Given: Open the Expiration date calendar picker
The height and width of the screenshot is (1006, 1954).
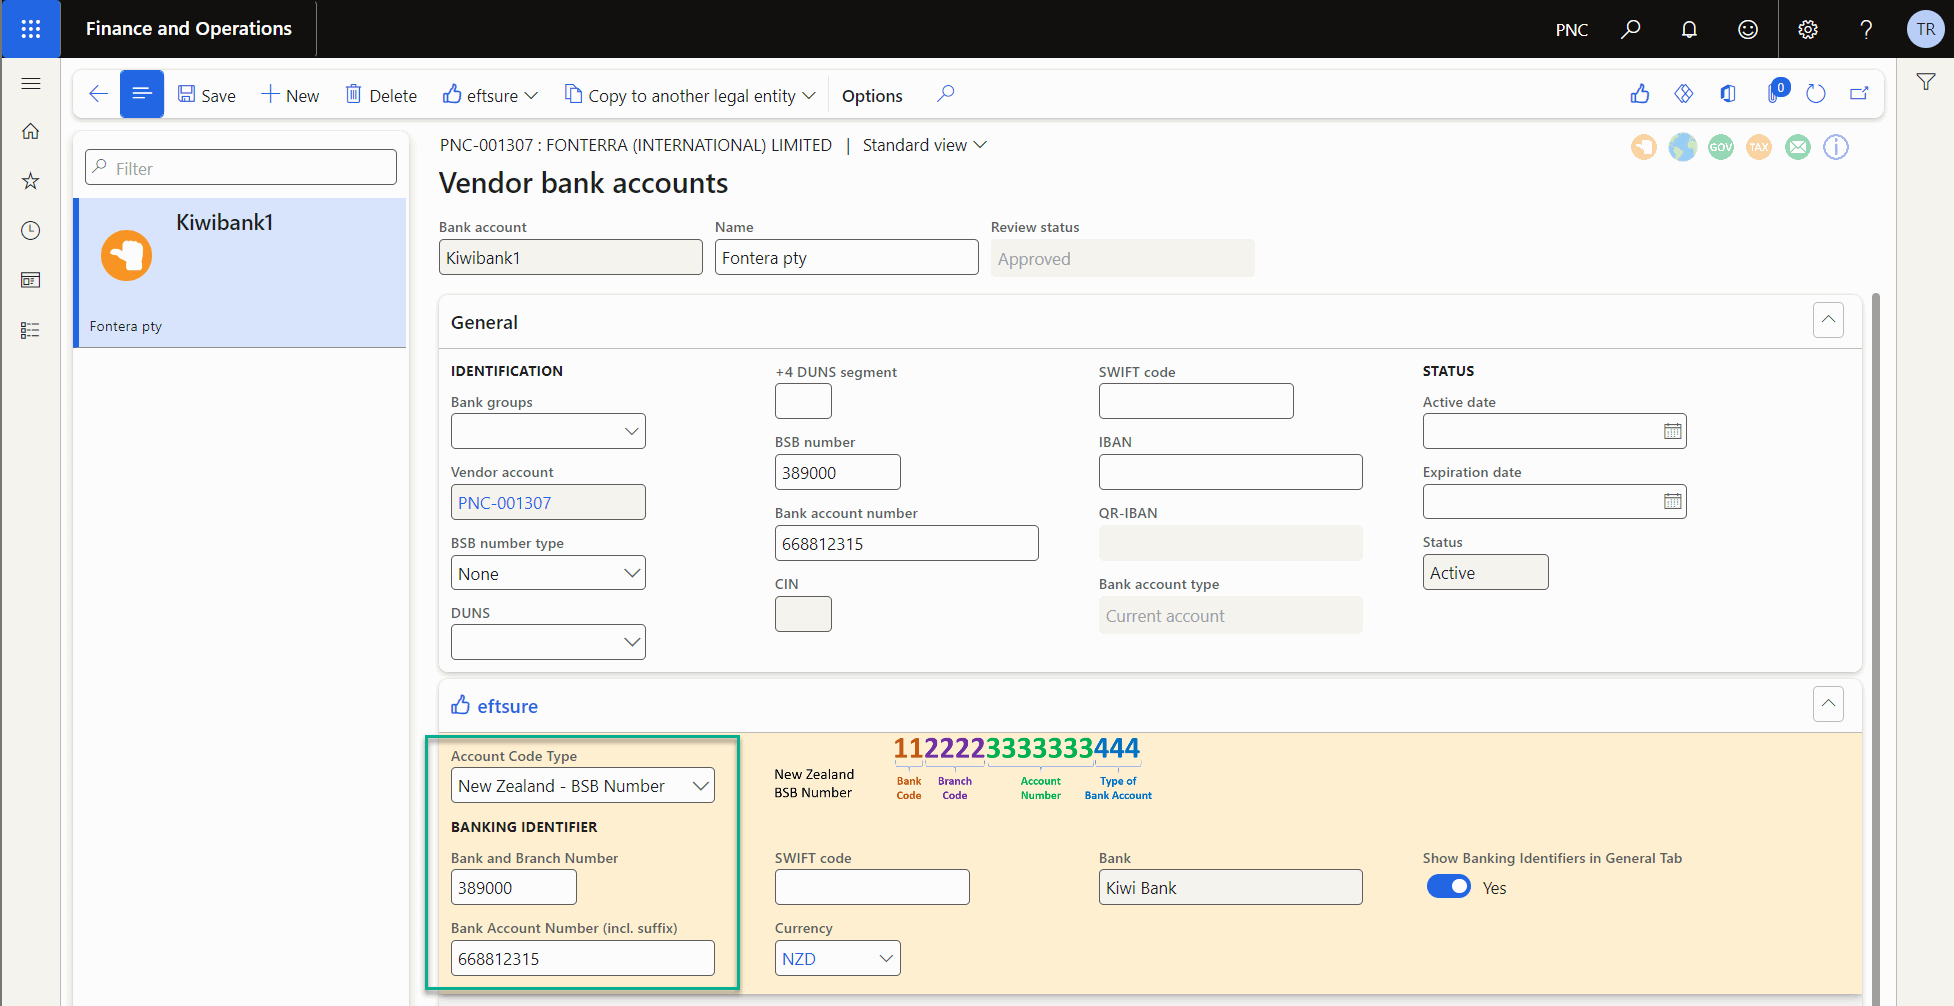Looking at the screenshot, I should [1672, 501].
